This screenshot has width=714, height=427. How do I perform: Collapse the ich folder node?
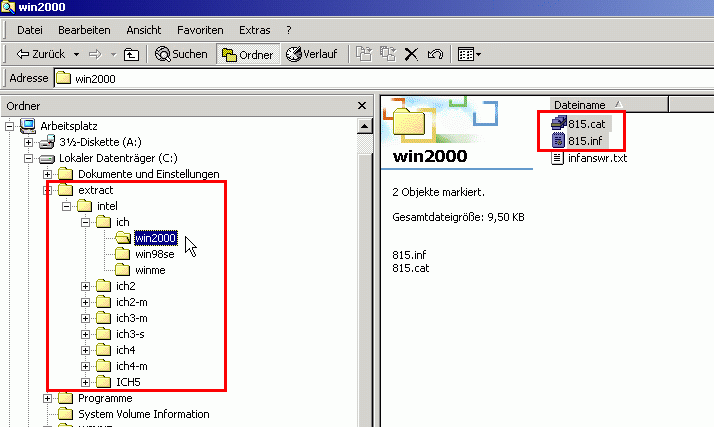[86, 222]
